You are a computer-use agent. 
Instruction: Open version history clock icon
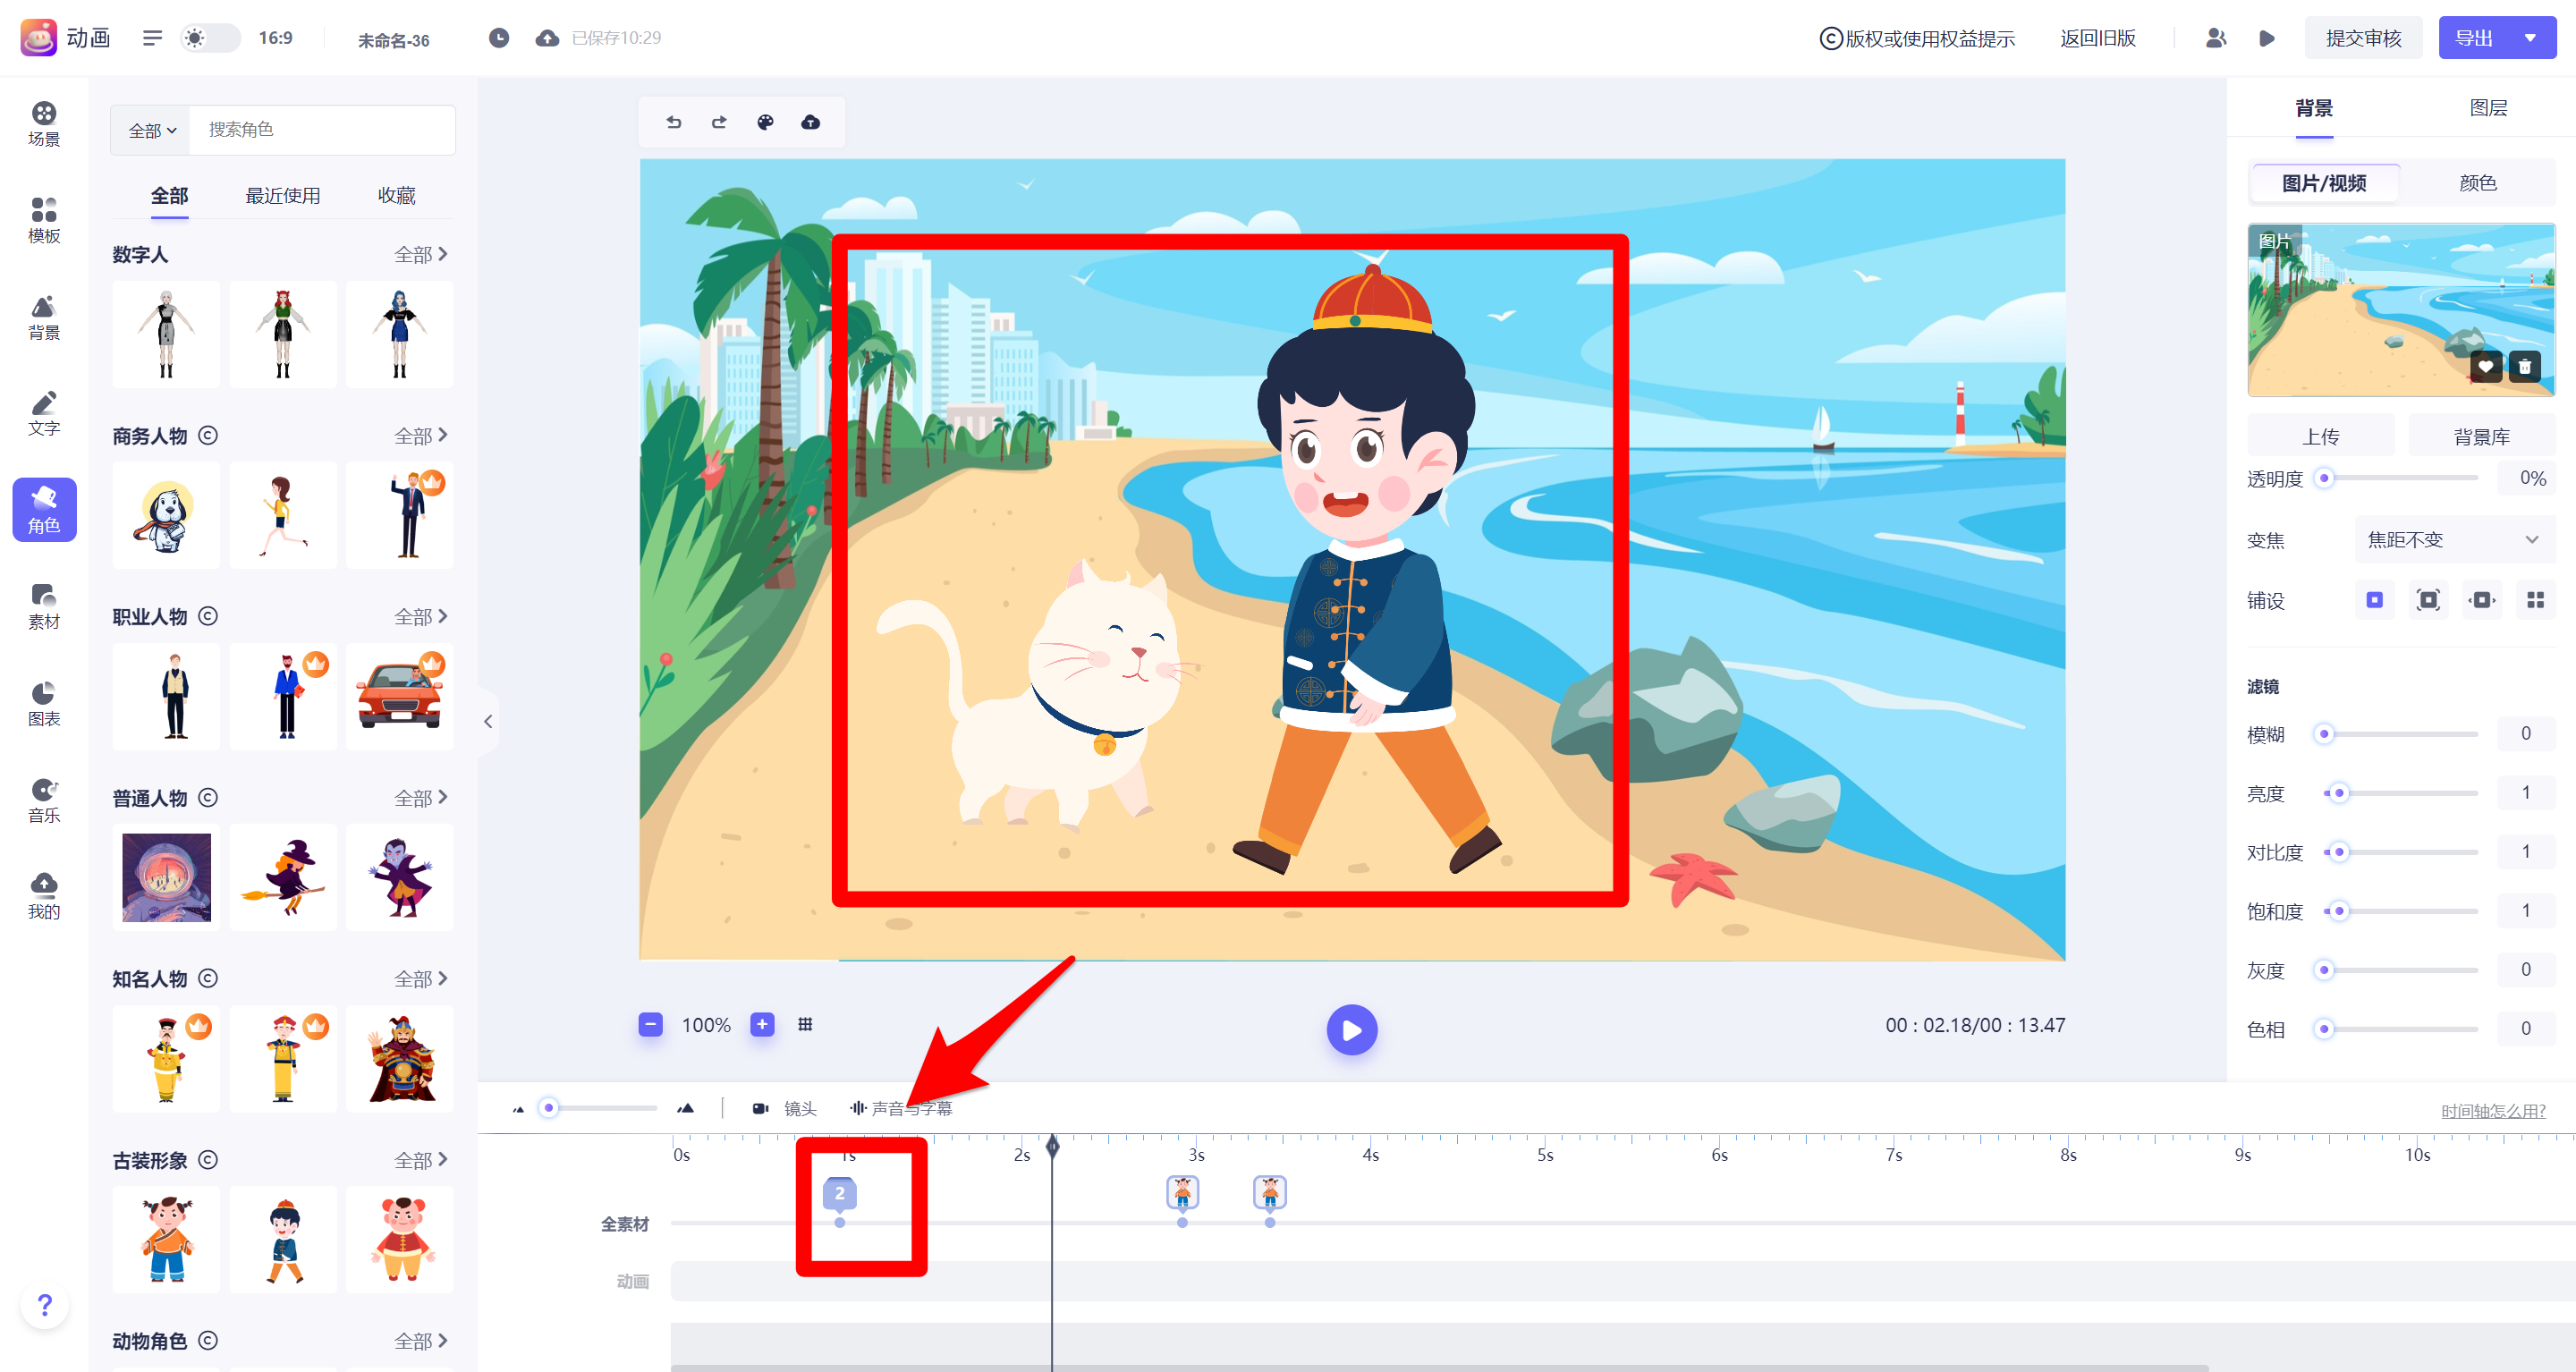499,38
